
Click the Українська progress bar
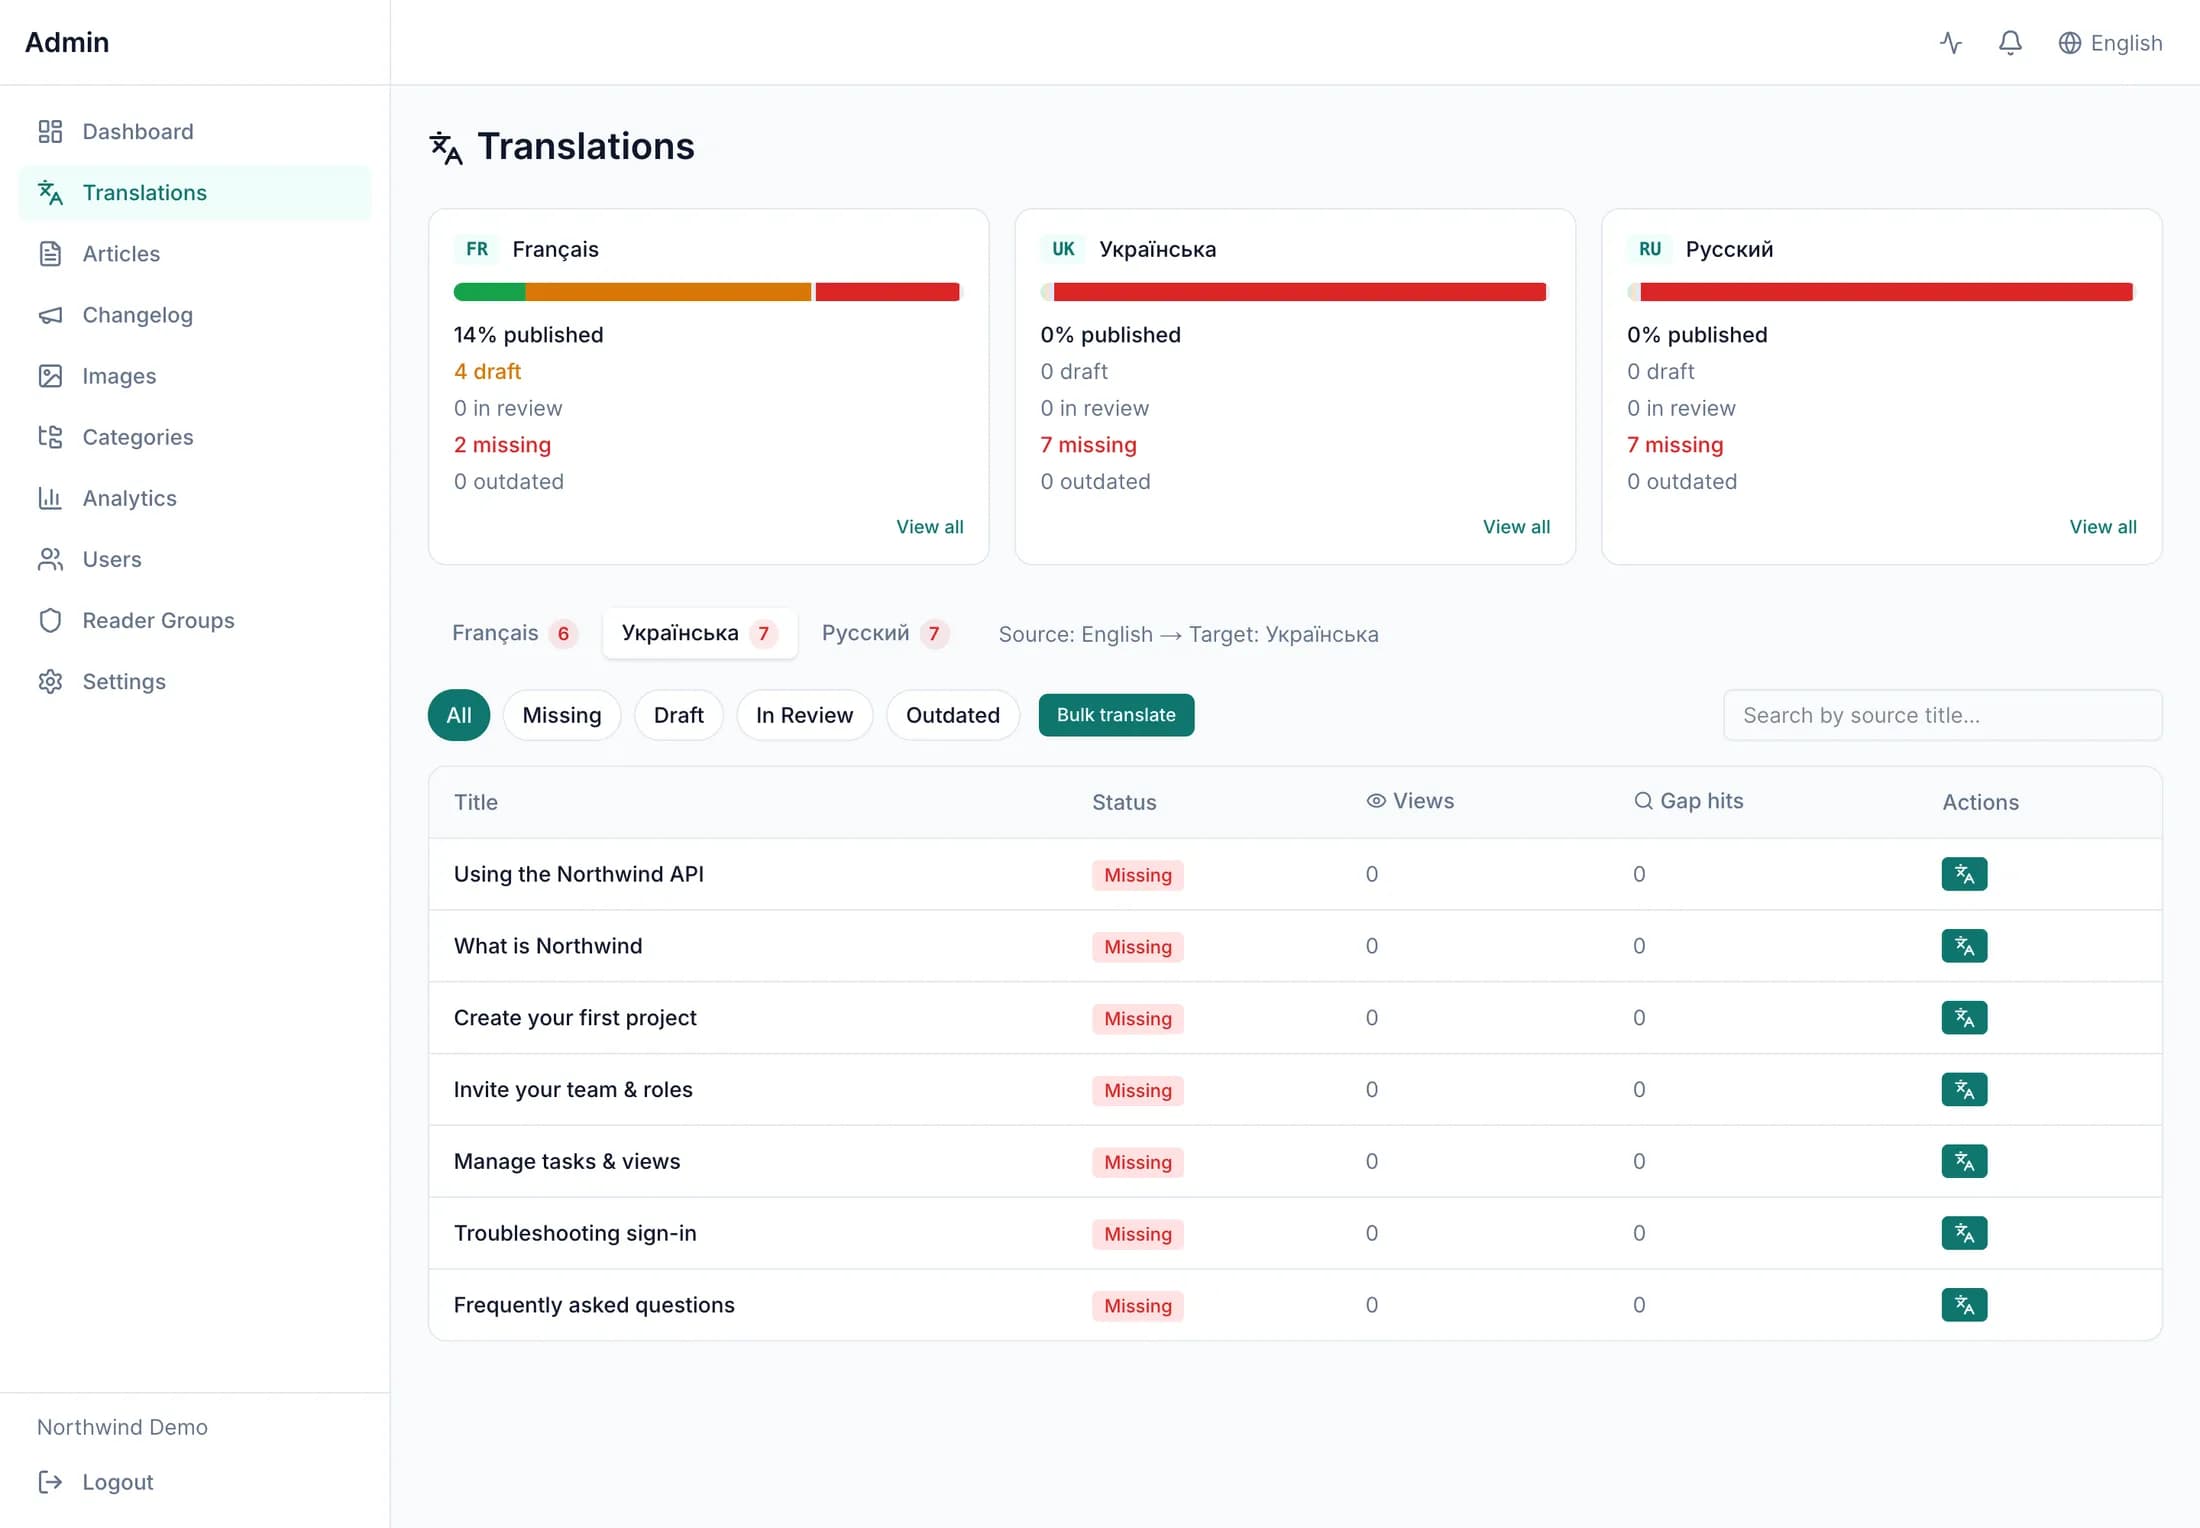click(1294, 292)
